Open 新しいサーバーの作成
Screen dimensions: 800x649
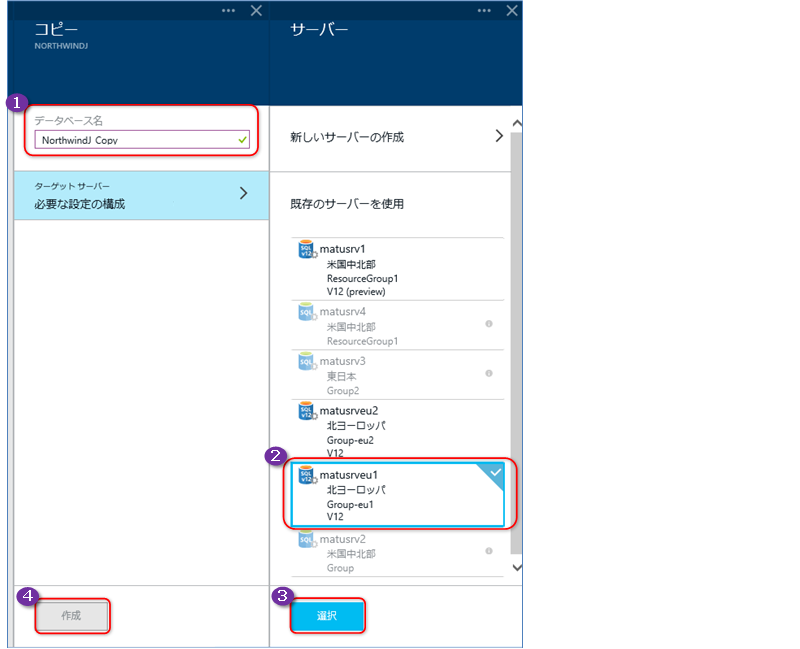click(x=390, y=137)
